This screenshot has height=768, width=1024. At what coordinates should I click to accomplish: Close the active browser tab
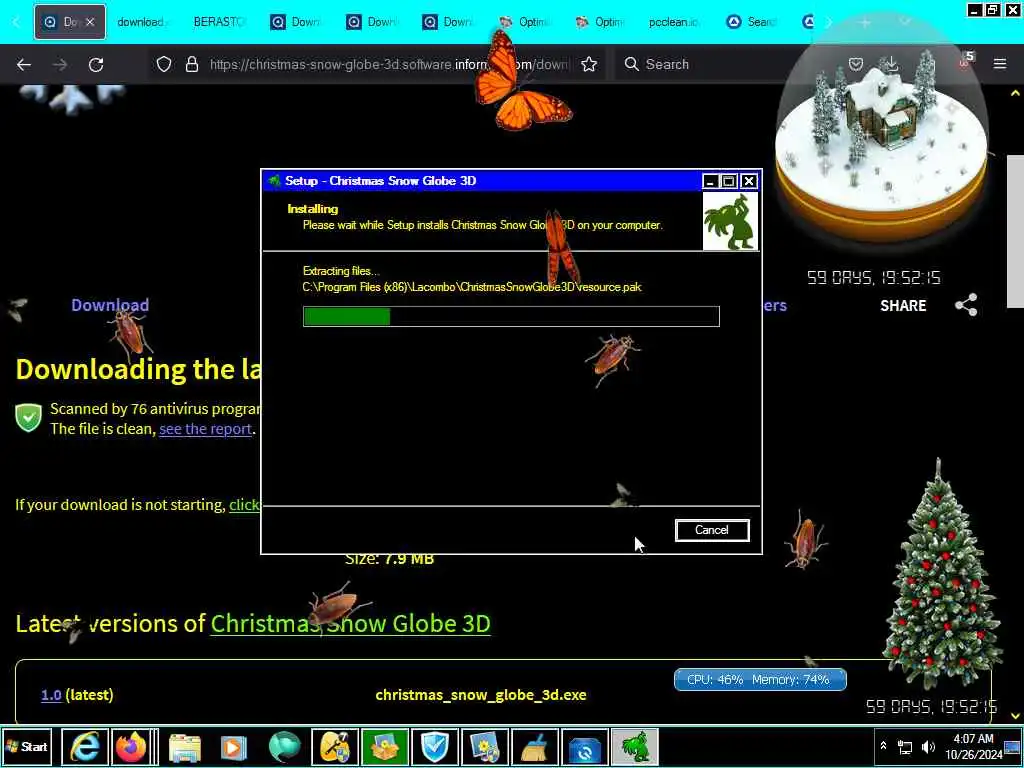point(90,22)
